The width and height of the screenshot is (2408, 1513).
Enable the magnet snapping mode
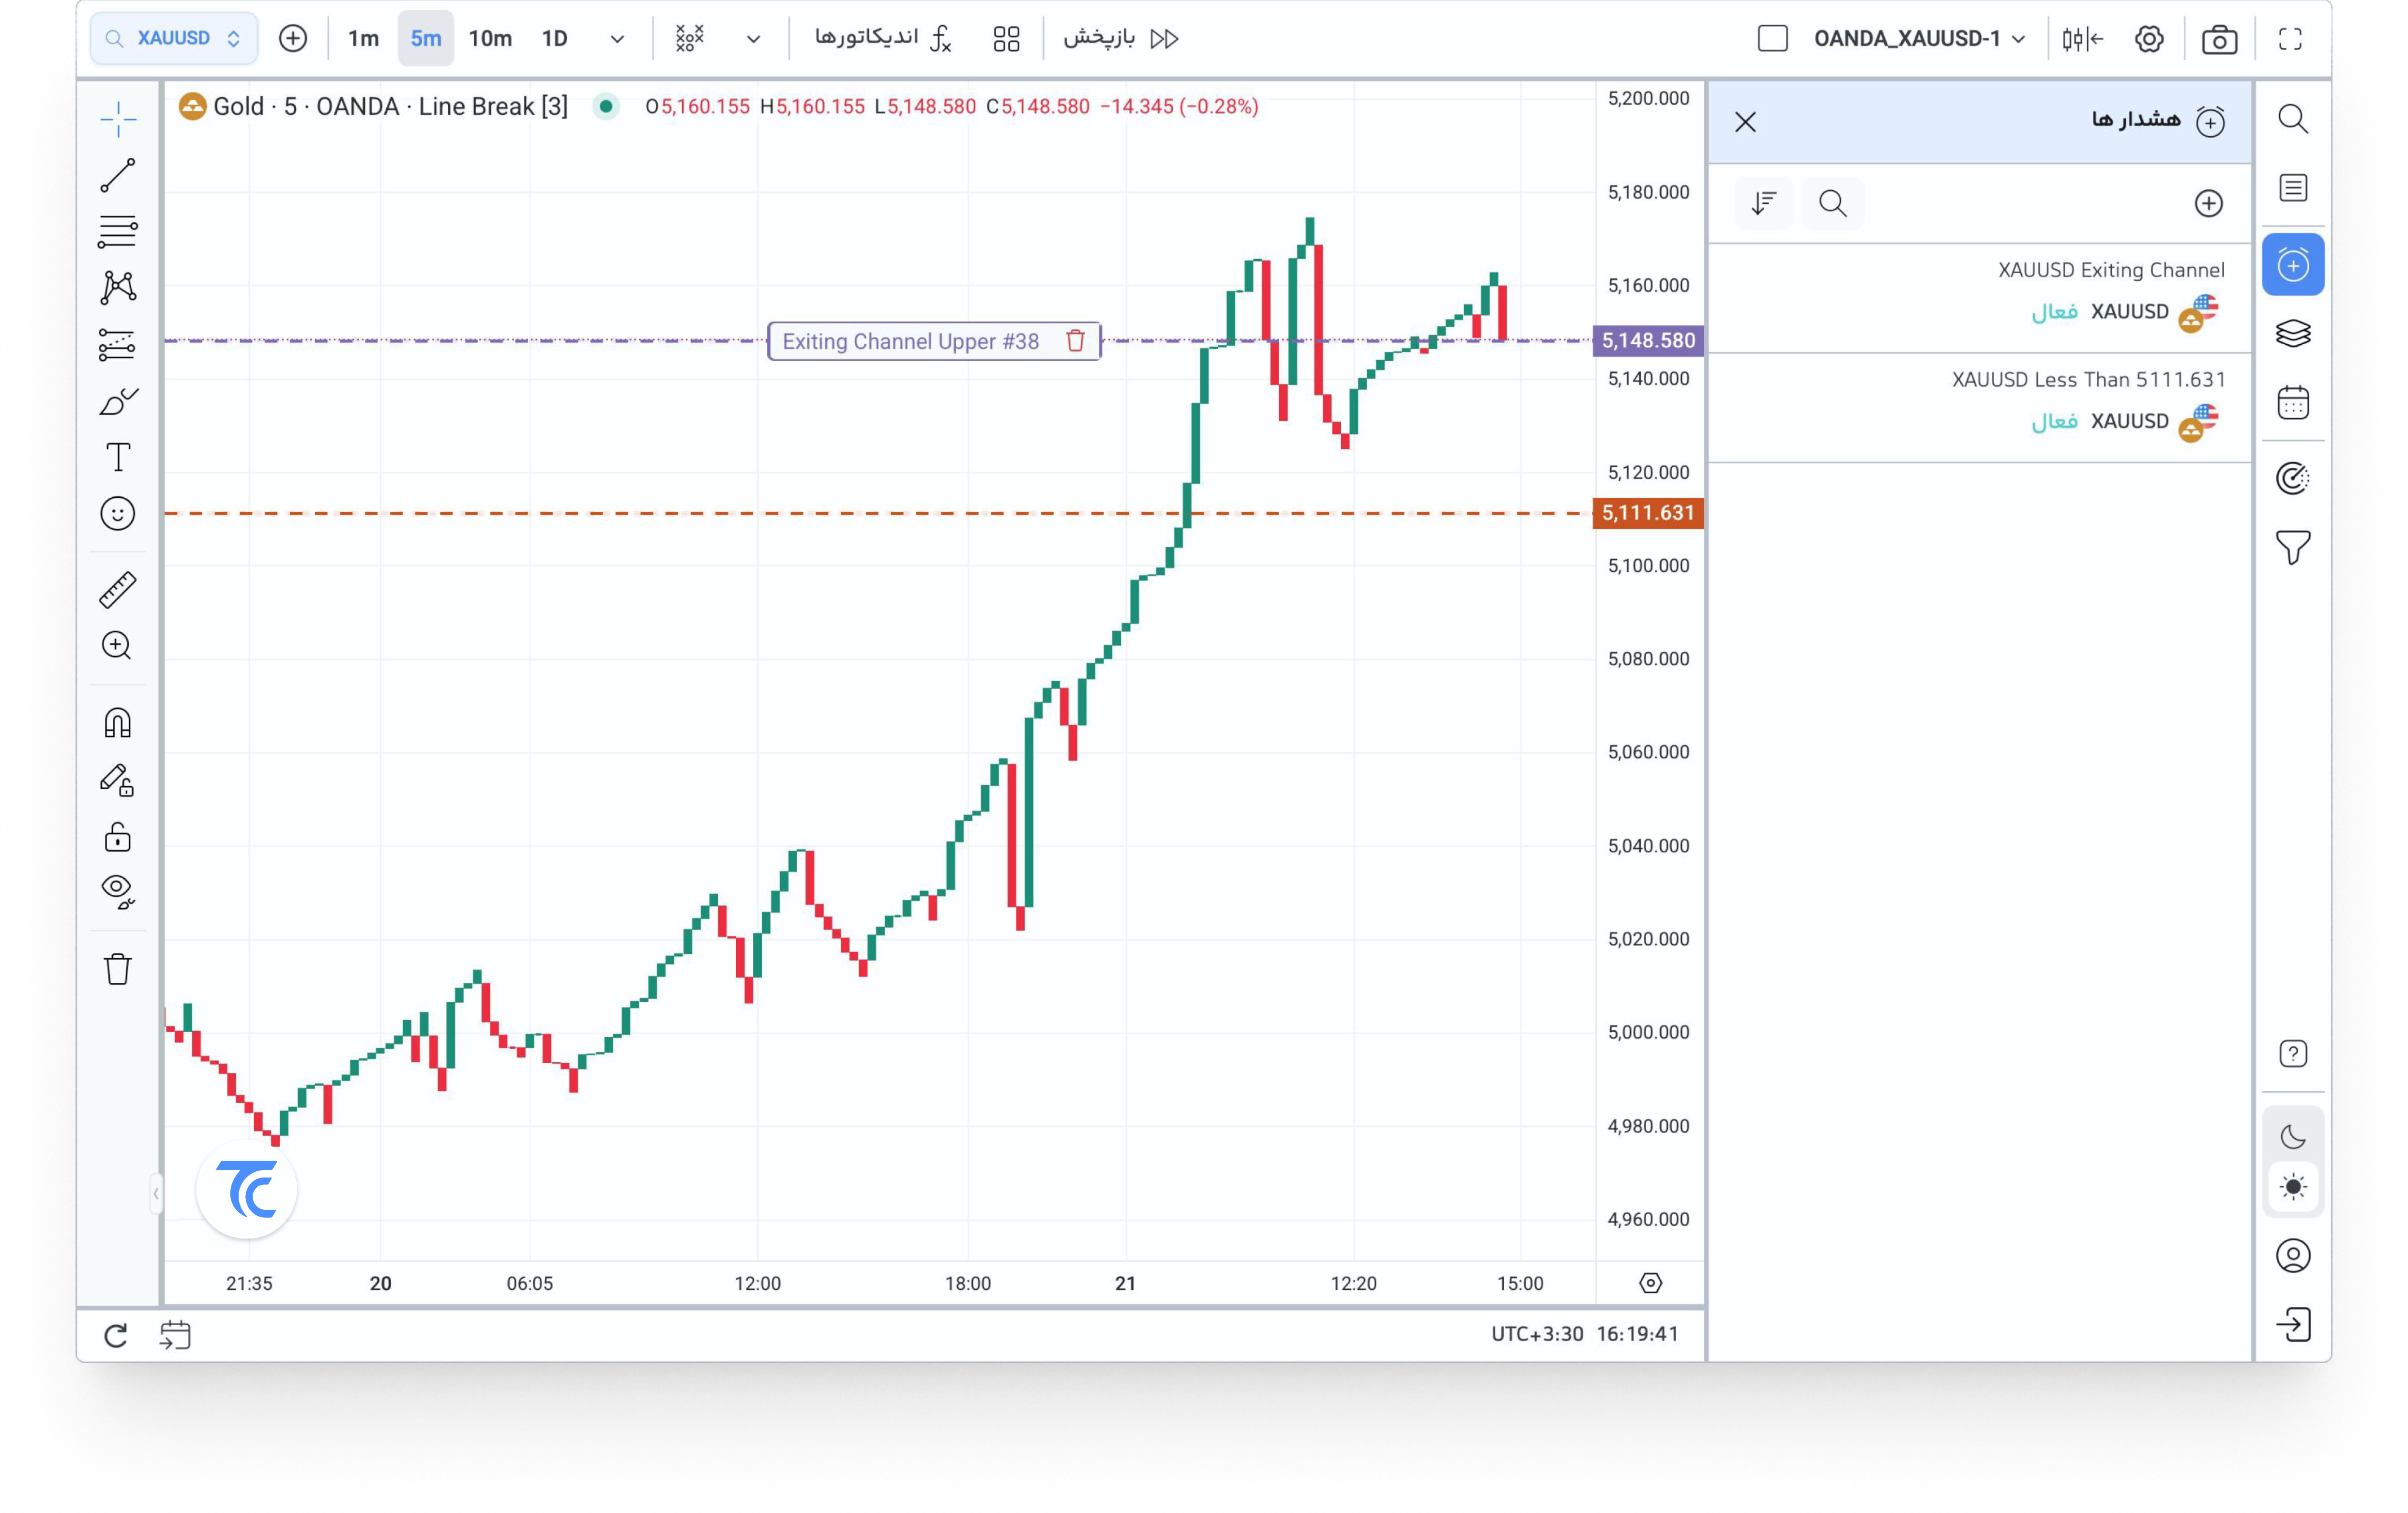point(117,723)
